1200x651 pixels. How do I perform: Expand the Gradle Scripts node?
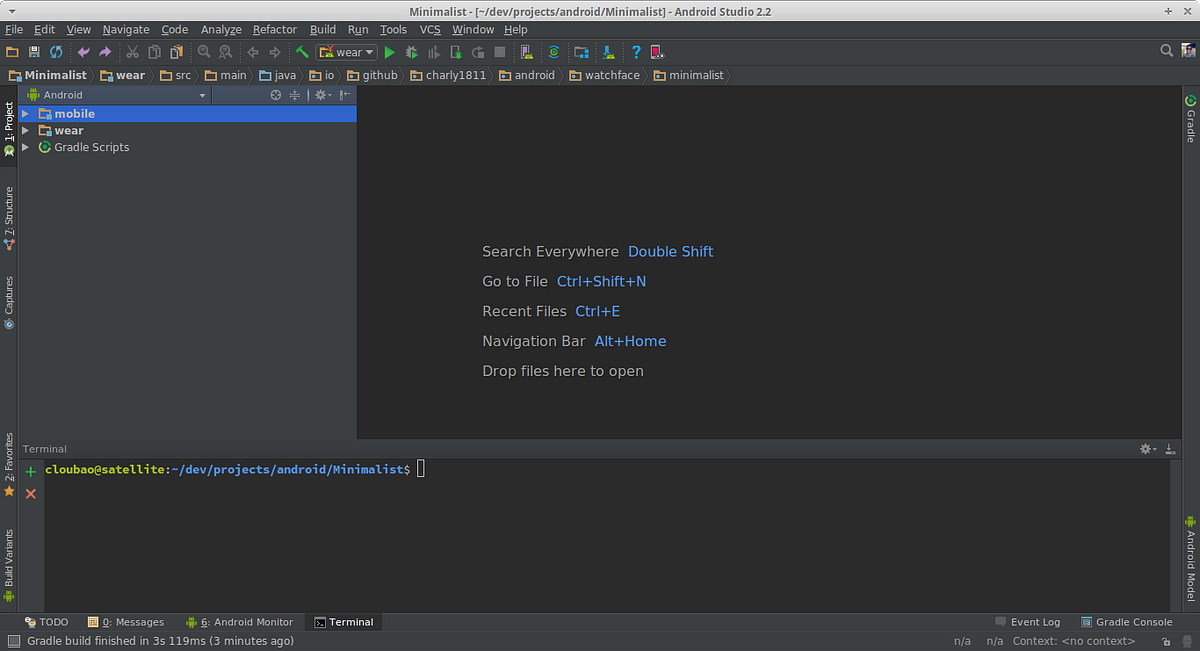pyautogui.click(x=26, y=147)
